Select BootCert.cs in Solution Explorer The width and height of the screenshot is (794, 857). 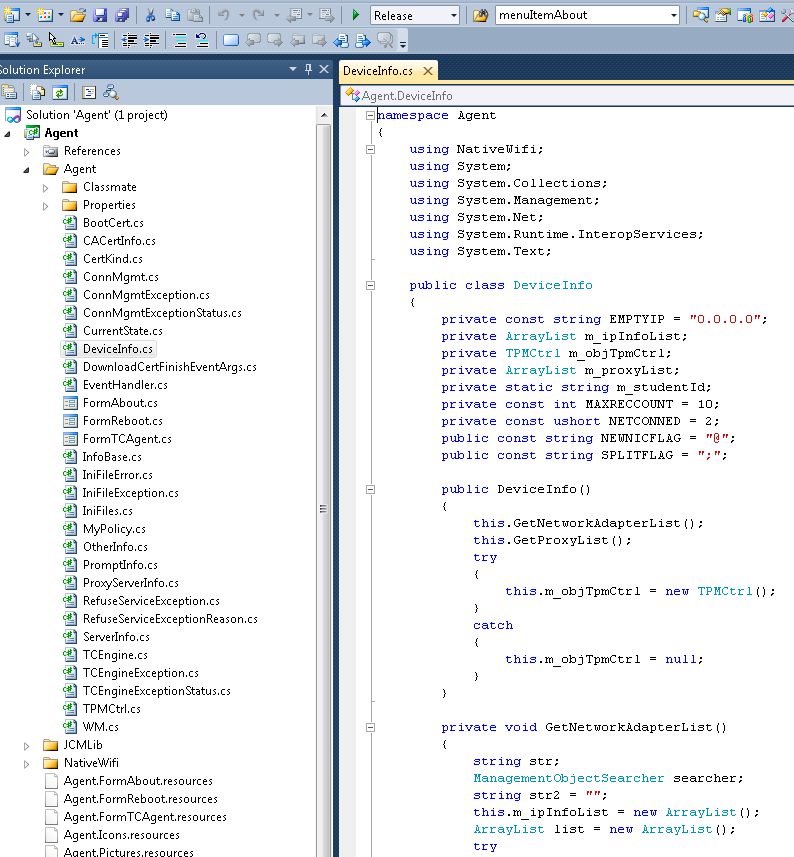(x=113, y=223)
